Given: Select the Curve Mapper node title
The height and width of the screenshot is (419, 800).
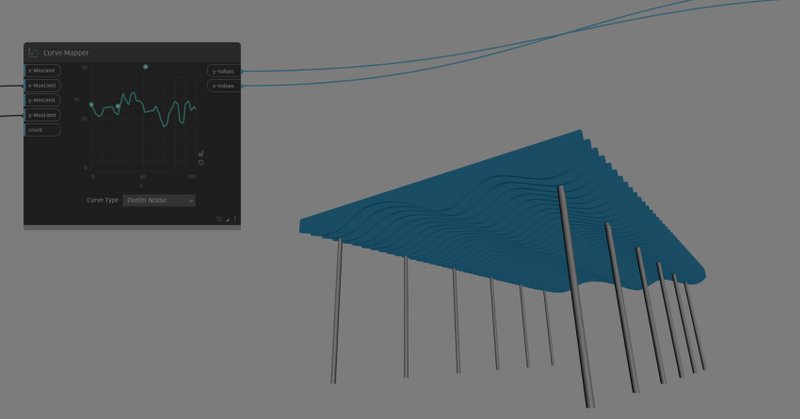Looking at the screenshot, I should 66,53.
